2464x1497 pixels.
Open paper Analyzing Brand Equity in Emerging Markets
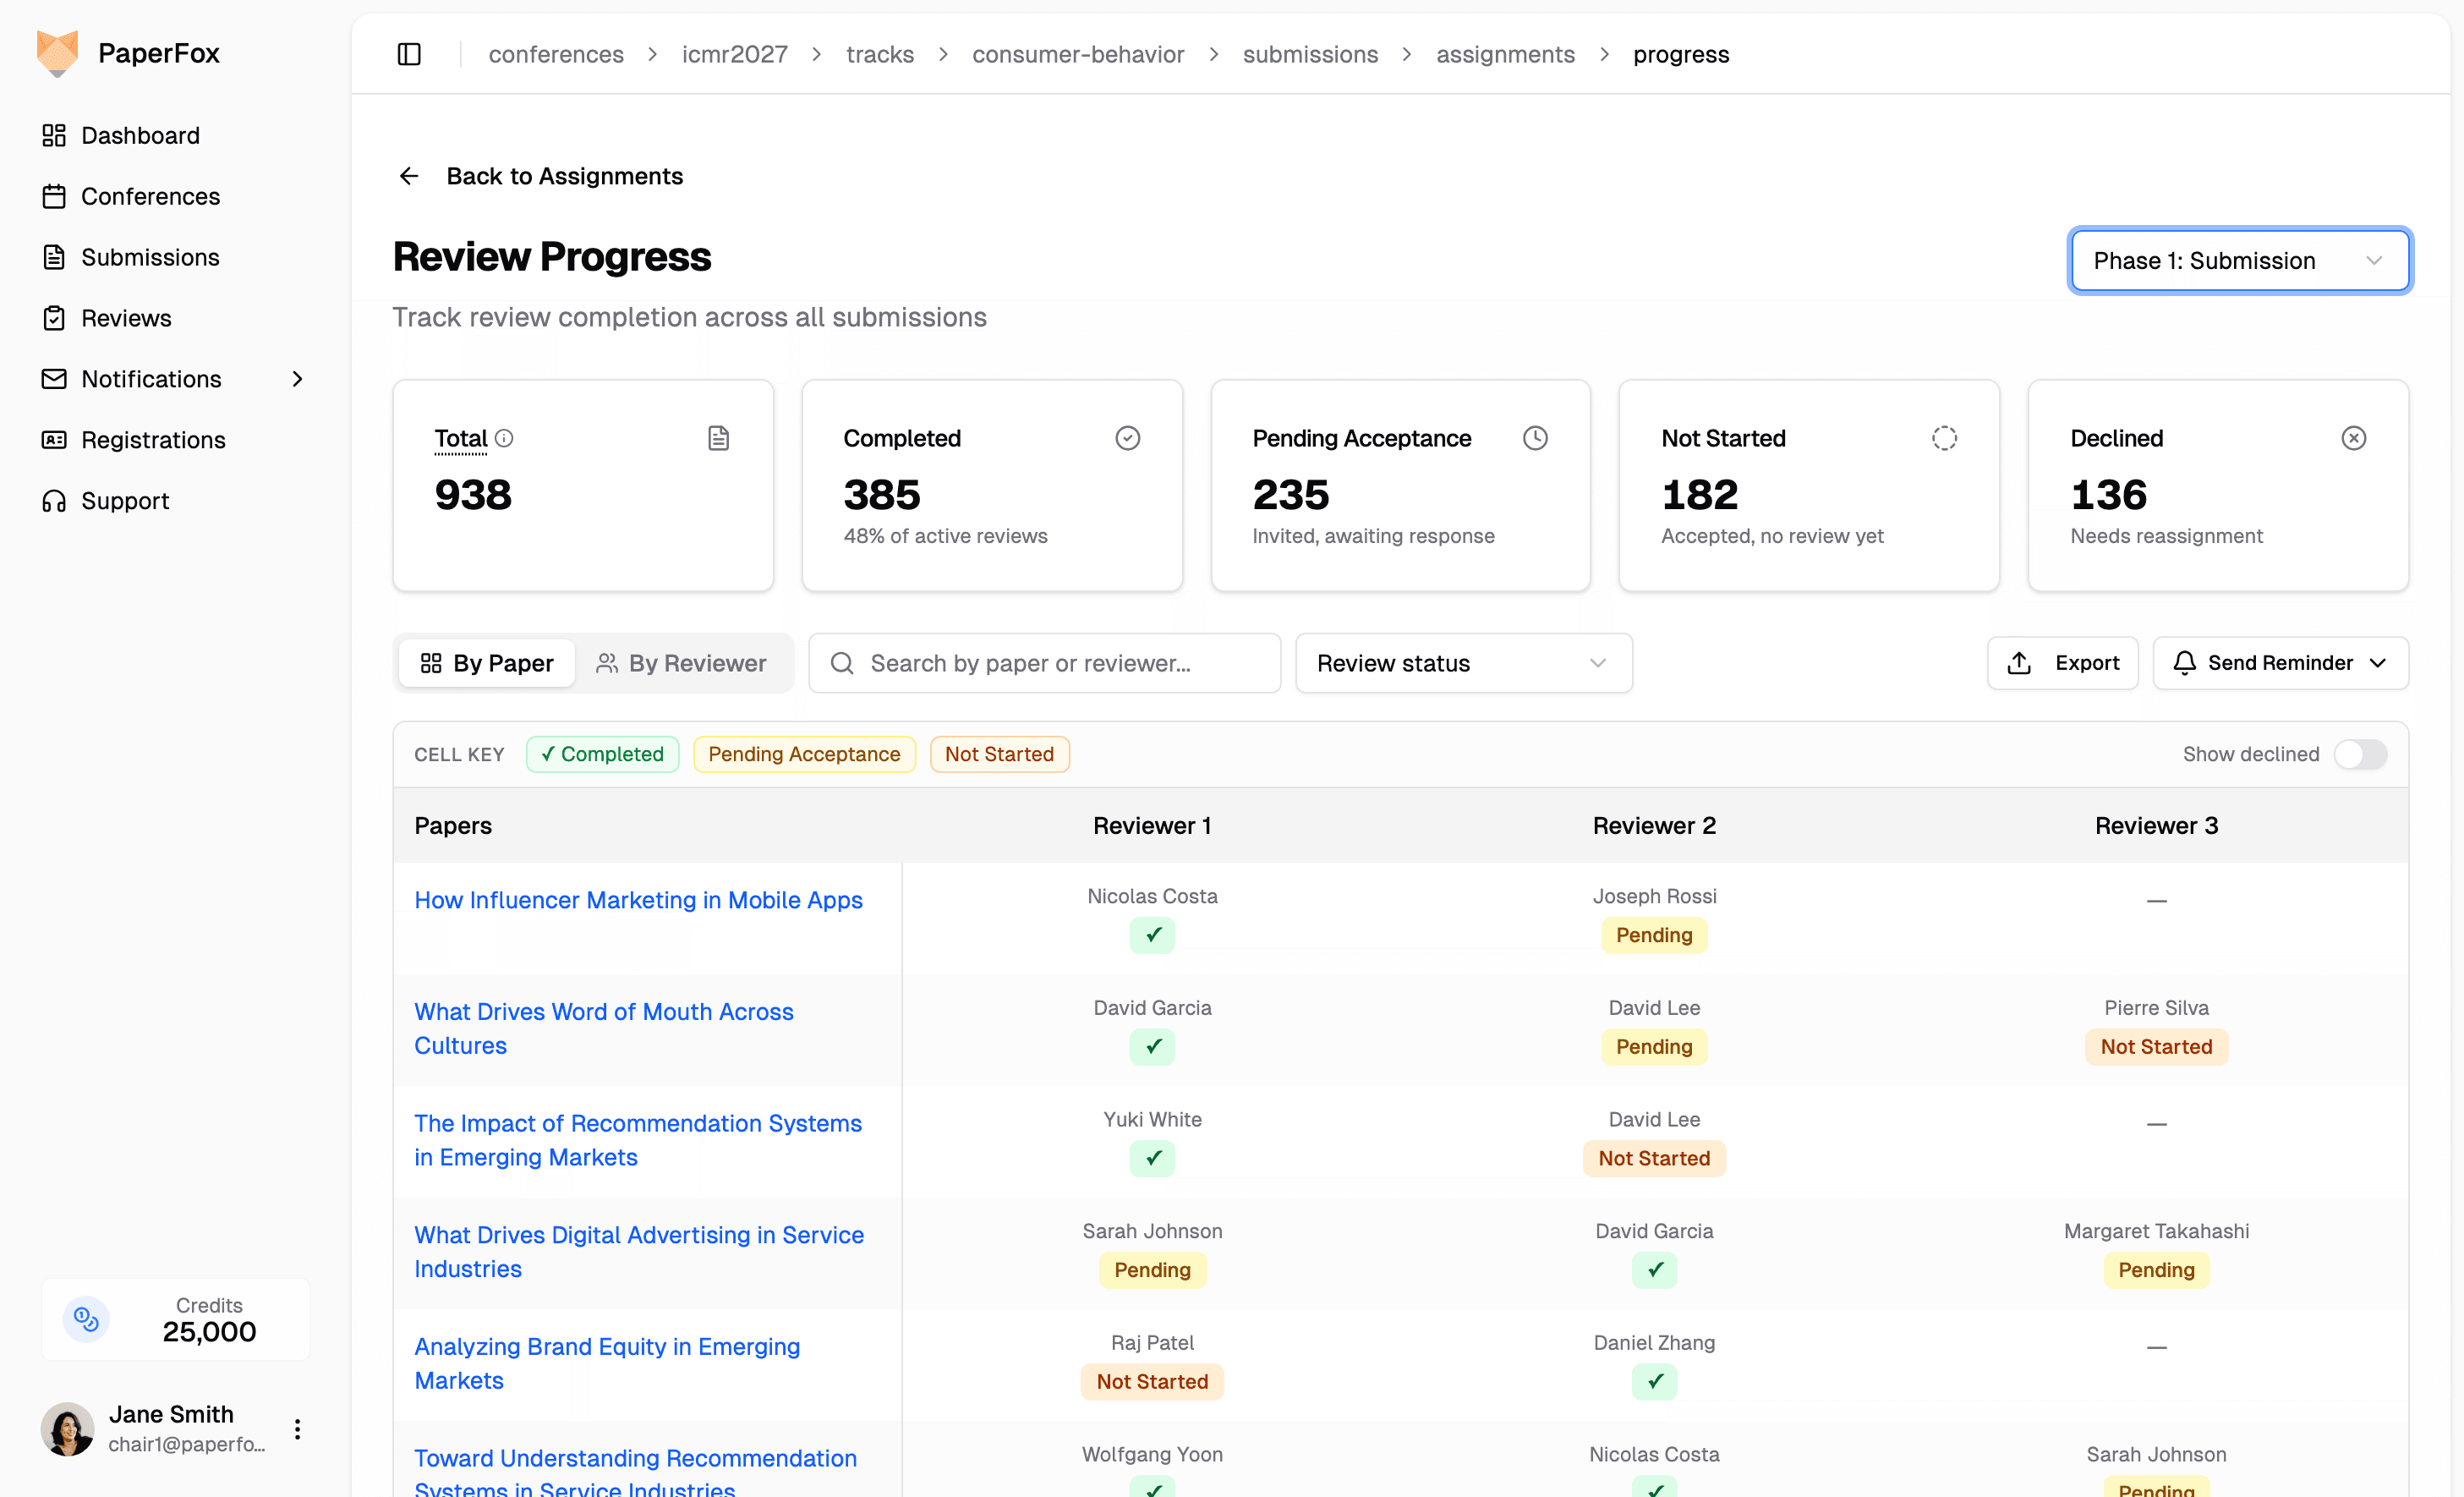point(607,1363)
